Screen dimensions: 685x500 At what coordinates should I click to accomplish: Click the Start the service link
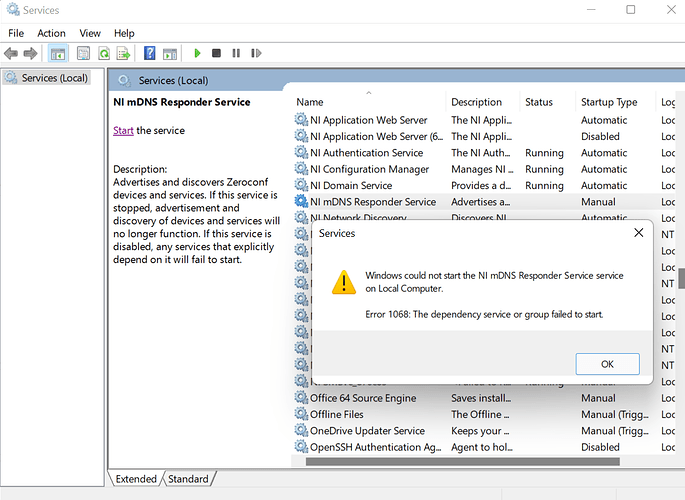(123, 131)
